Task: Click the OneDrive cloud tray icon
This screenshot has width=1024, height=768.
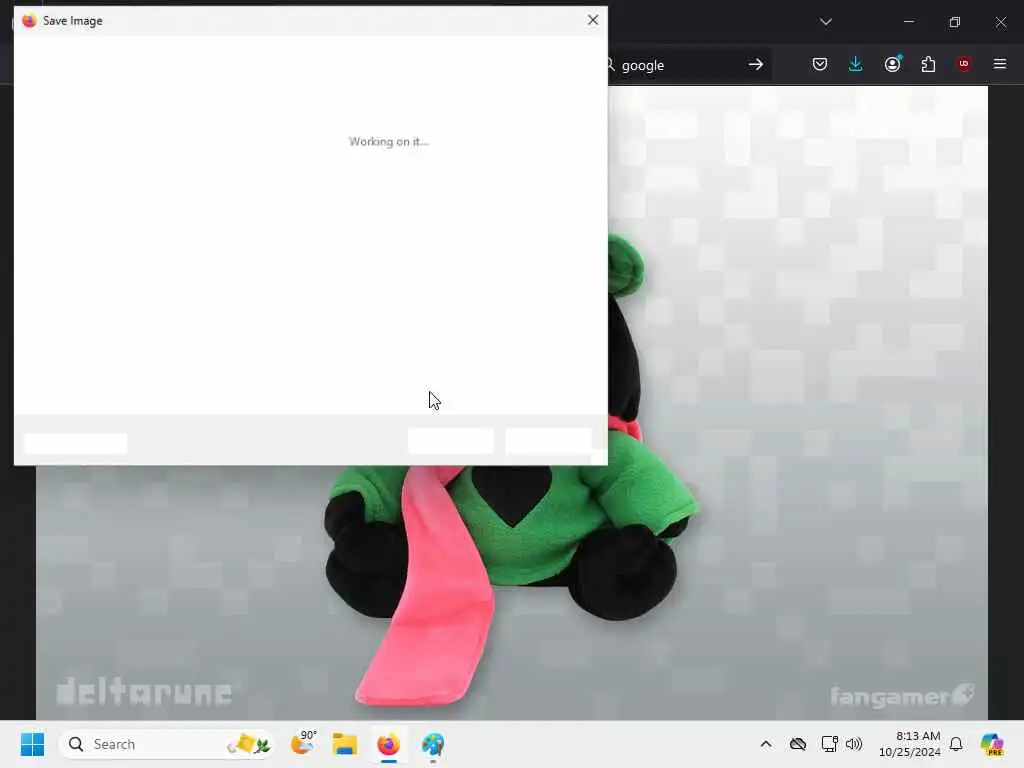Action: pos(797,744)
